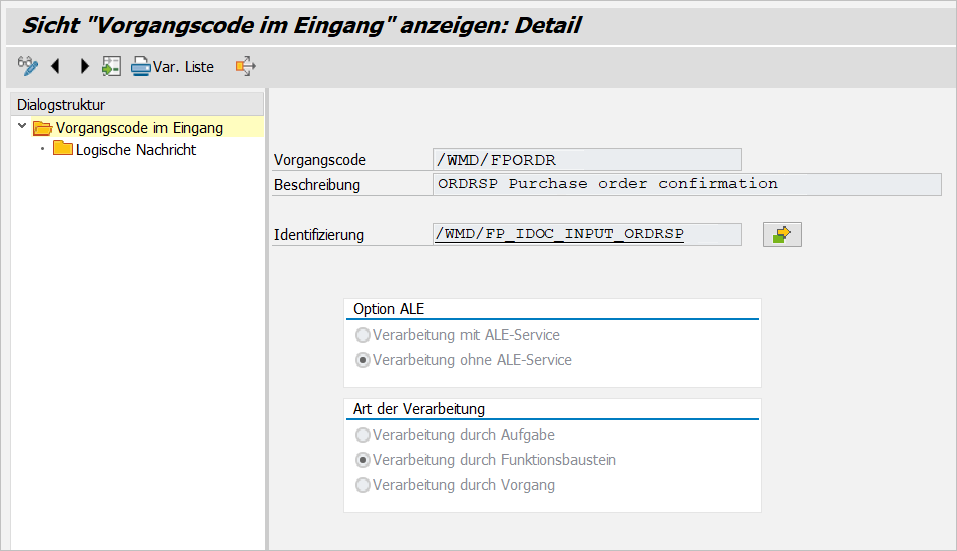The height and width of the screenshot is (551, 957).
Task: Go to previous entry with left arrow
Action: click(55, 67)
